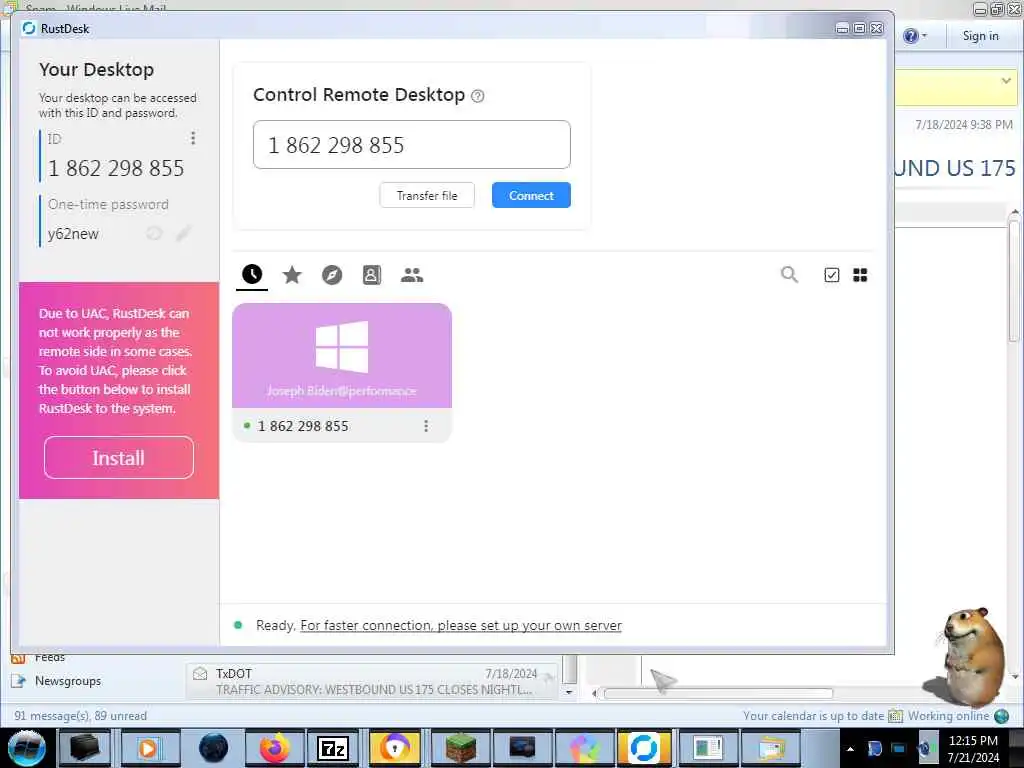Open the Windows Start menu

point(26,748)
